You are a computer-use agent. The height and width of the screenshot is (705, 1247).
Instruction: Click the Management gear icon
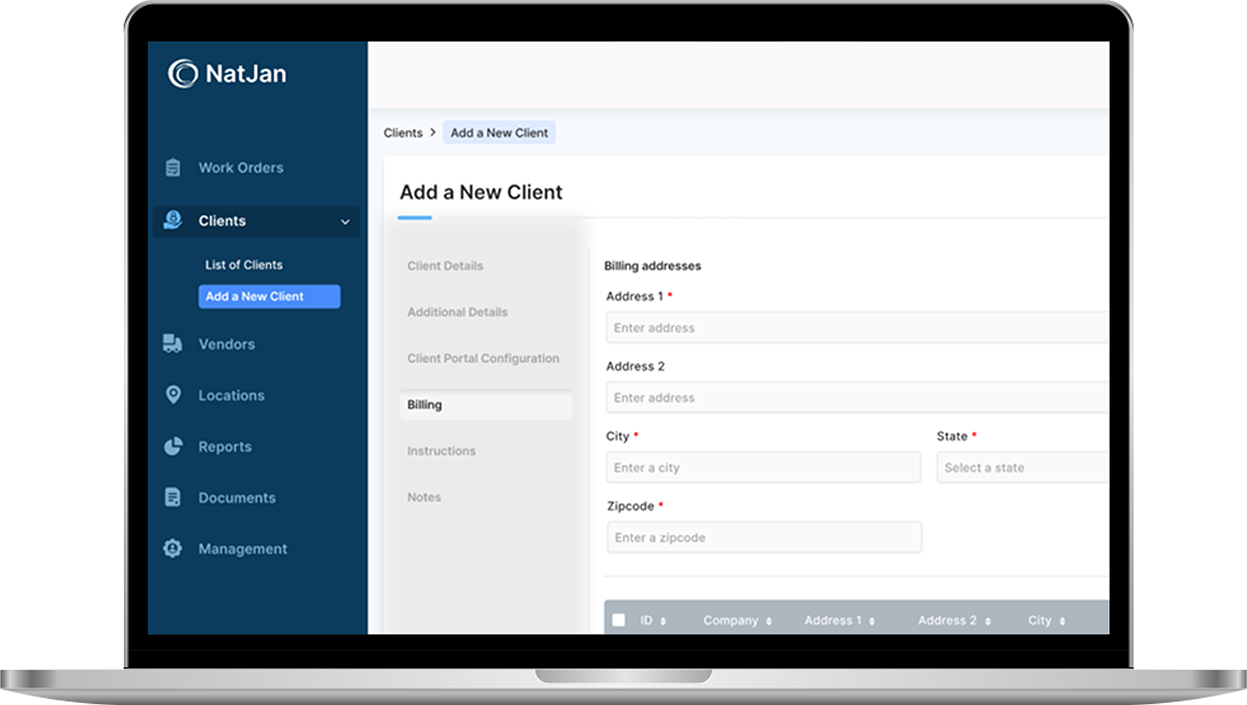(x=173, y=549)
